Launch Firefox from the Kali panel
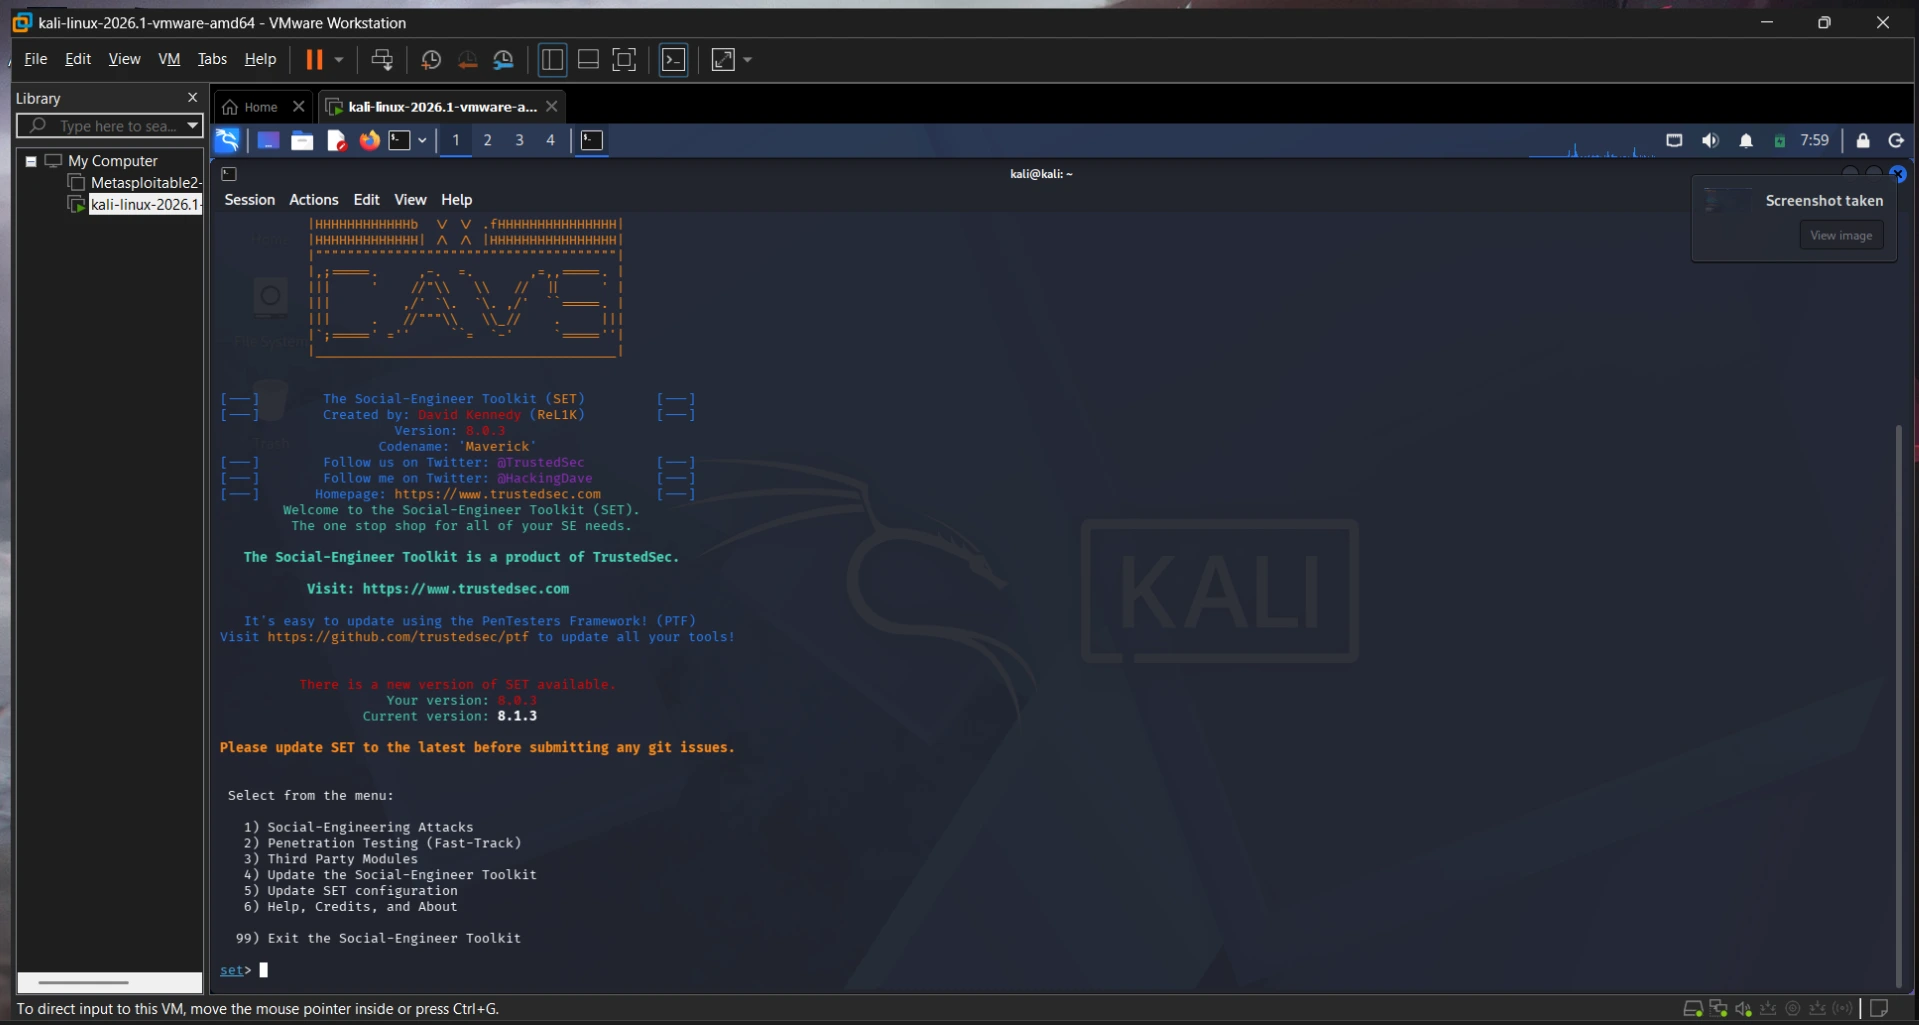Screen dimensions: 1919x1025 pyautogui.click(x=370, y=140)
